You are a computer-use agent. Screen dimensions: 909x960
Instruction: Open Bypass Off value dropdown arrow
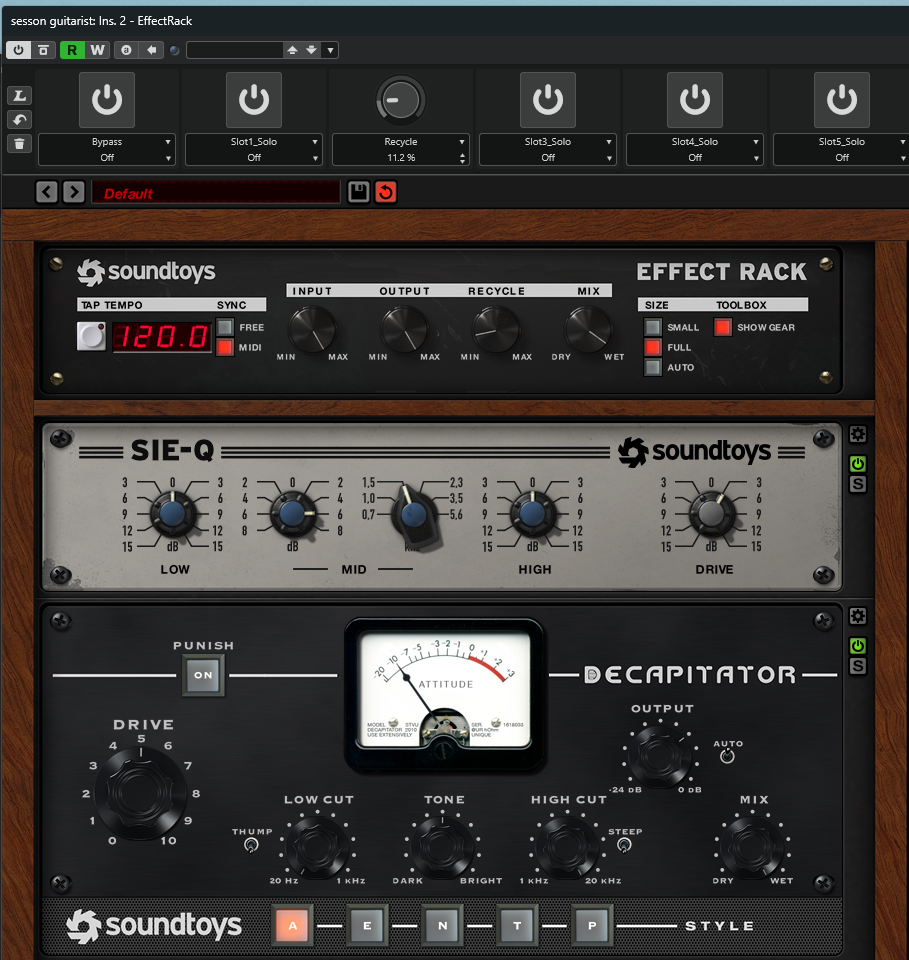pyautogui.click(x=168, y=158)
